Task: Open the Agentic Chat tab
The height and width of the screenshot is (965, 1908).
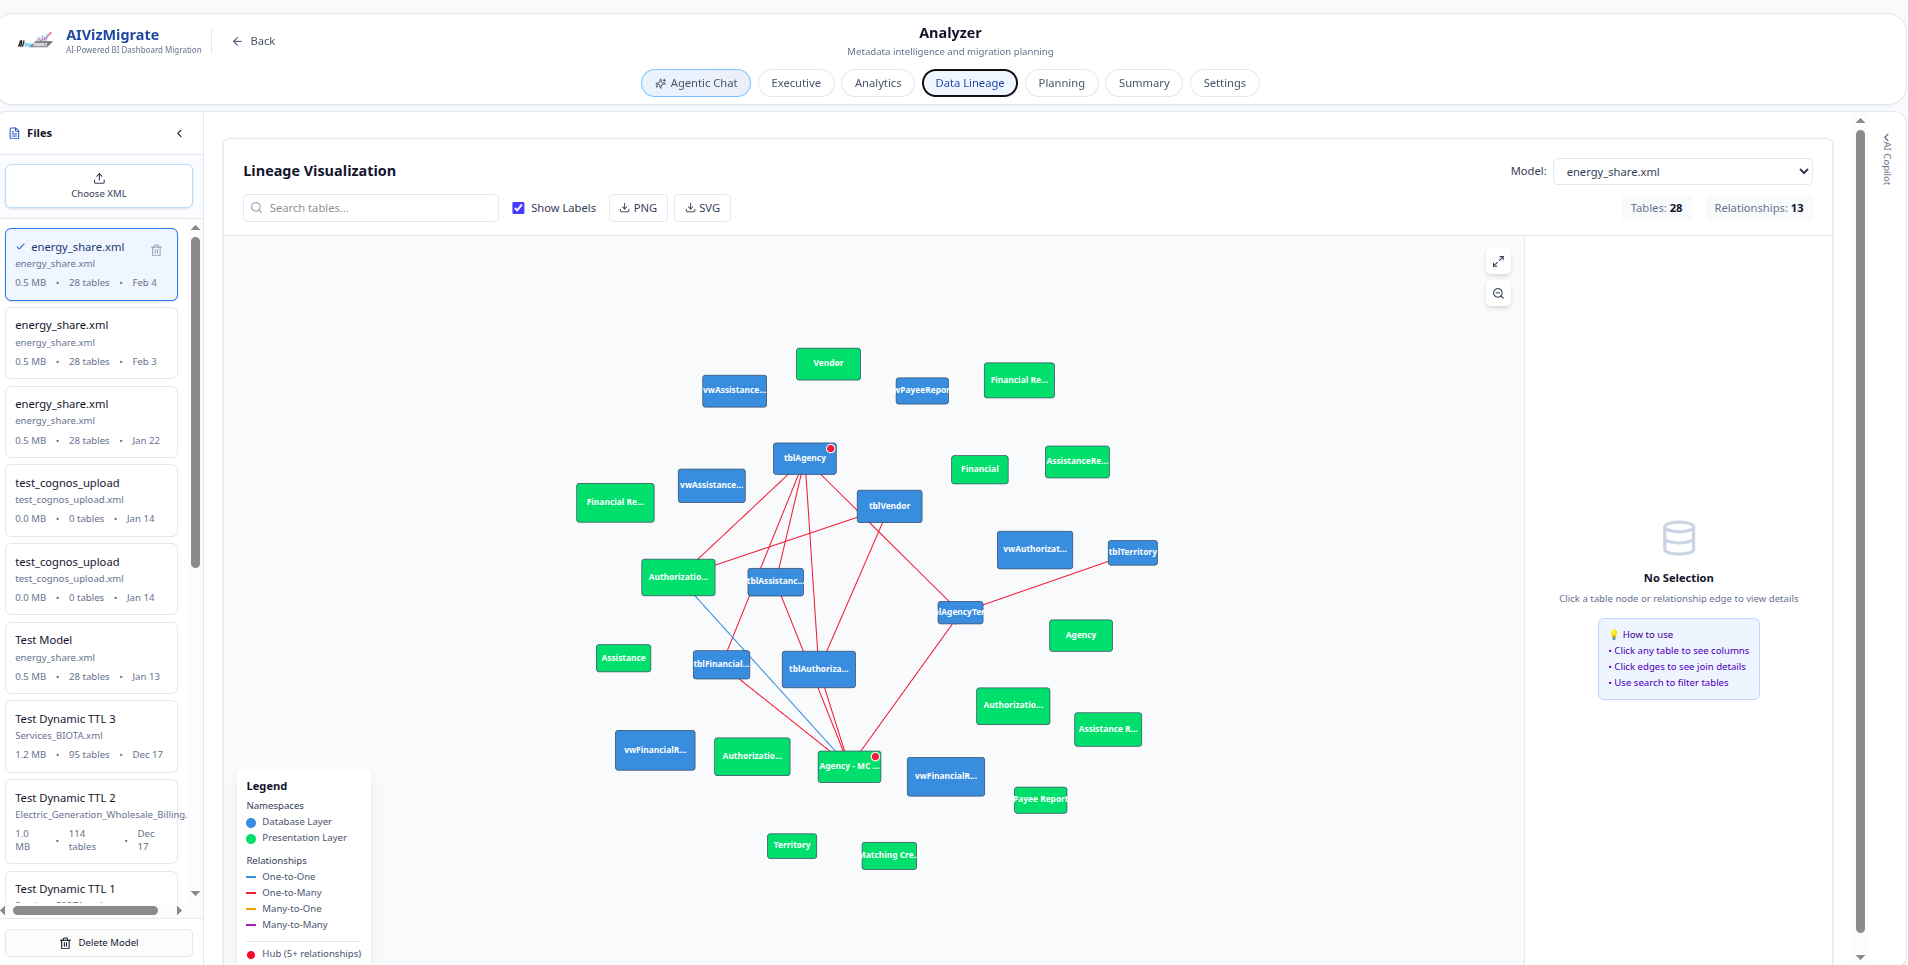Action: (x=696, y=83)
